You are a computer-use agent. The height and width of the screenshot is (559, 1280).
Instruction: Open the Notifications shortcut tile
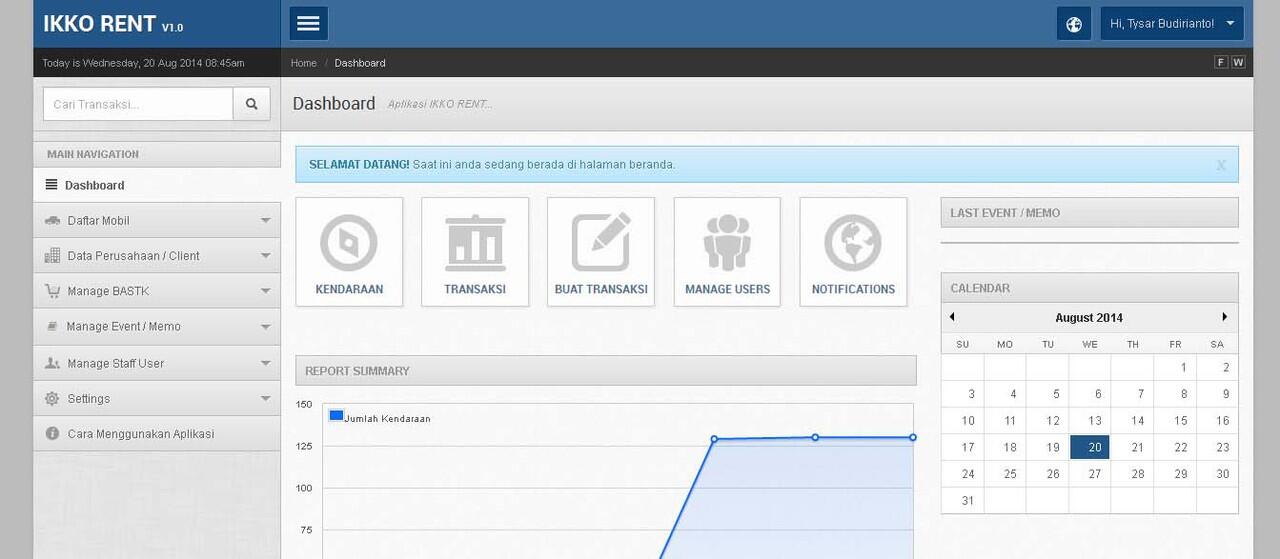point(853,252)
